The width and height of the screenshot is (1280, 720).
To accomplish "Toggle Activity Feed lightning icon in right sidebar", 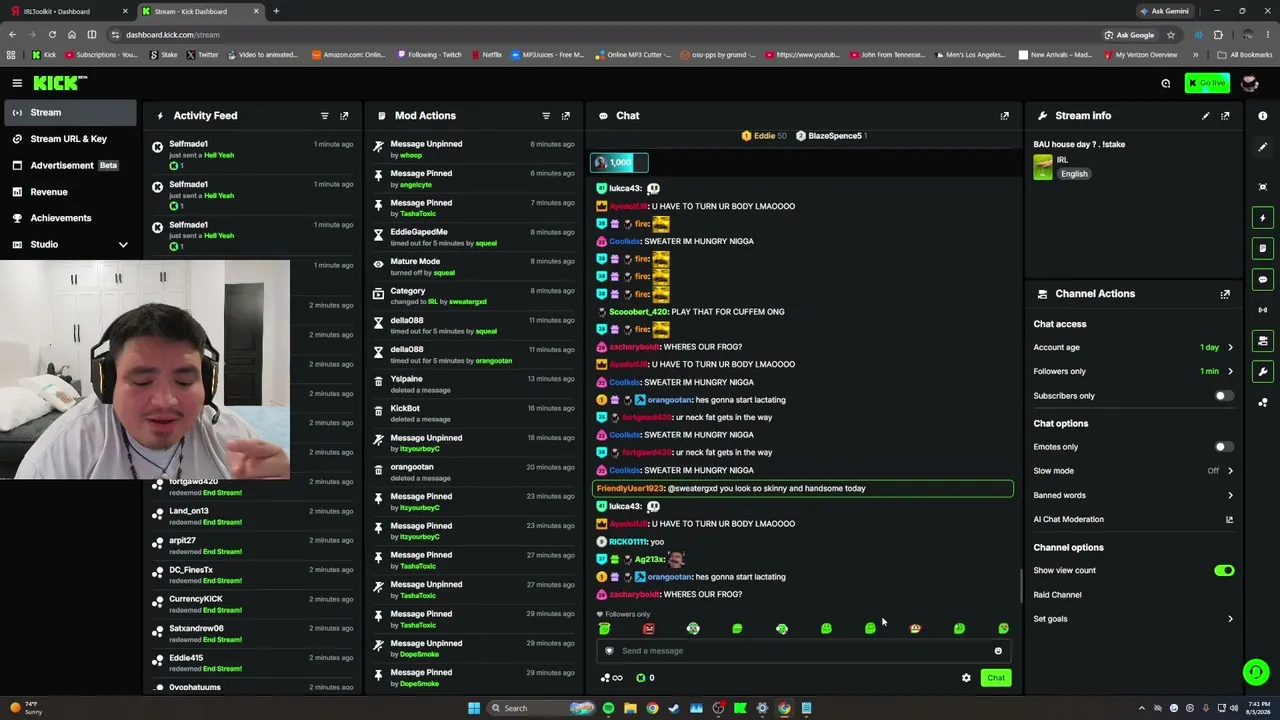I will [x=1263, y=217].
